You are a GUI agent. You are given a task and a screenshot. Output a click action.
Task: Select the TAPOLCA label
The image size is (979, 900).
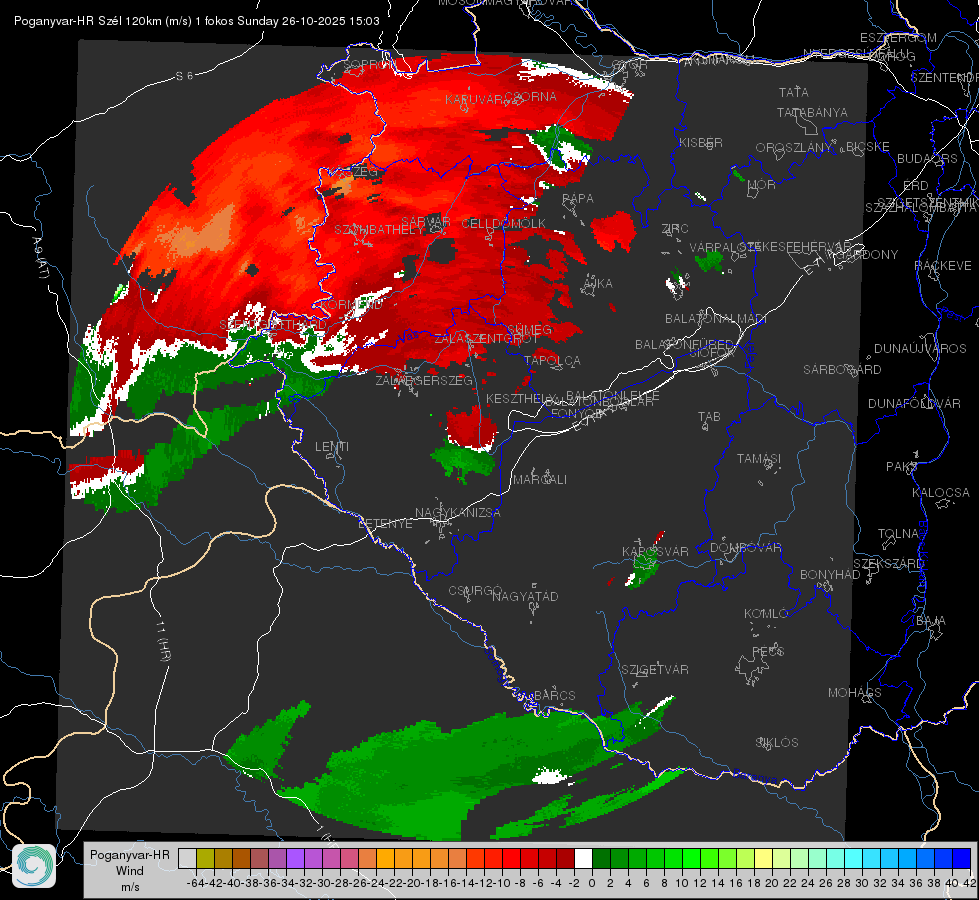[553, 360]
